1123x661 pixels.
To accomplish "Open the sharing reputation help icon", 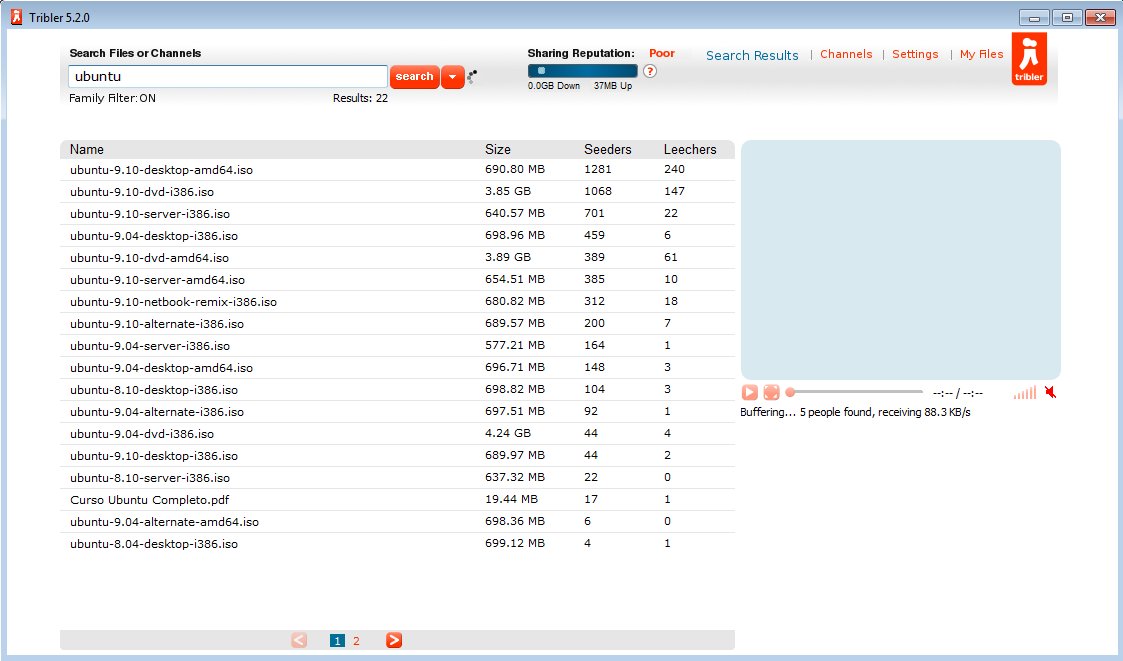I will point(650,71).
